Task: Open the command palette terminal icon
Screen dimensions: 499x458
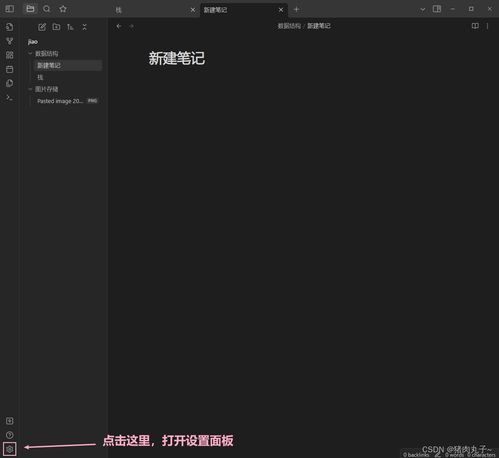Action: [x=10, y=98]
